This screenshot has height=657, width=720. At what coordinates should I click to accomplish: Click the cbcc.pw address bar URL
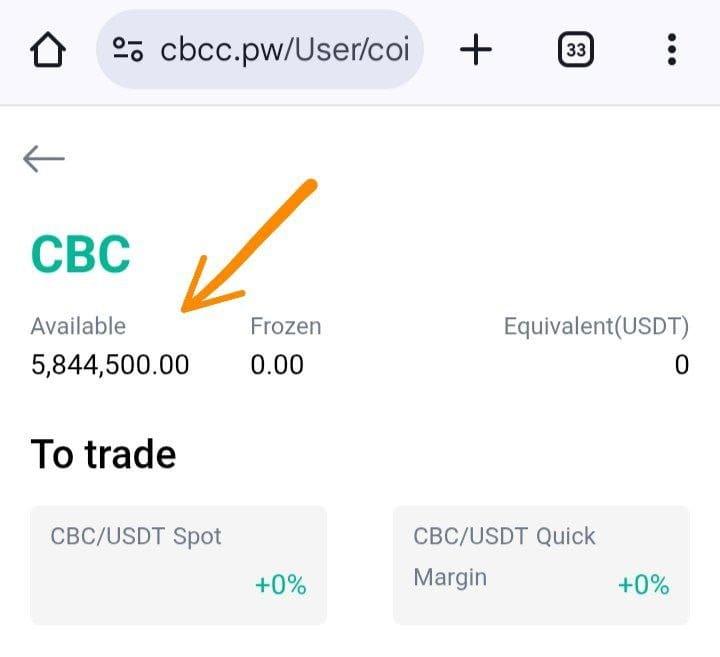284,50
